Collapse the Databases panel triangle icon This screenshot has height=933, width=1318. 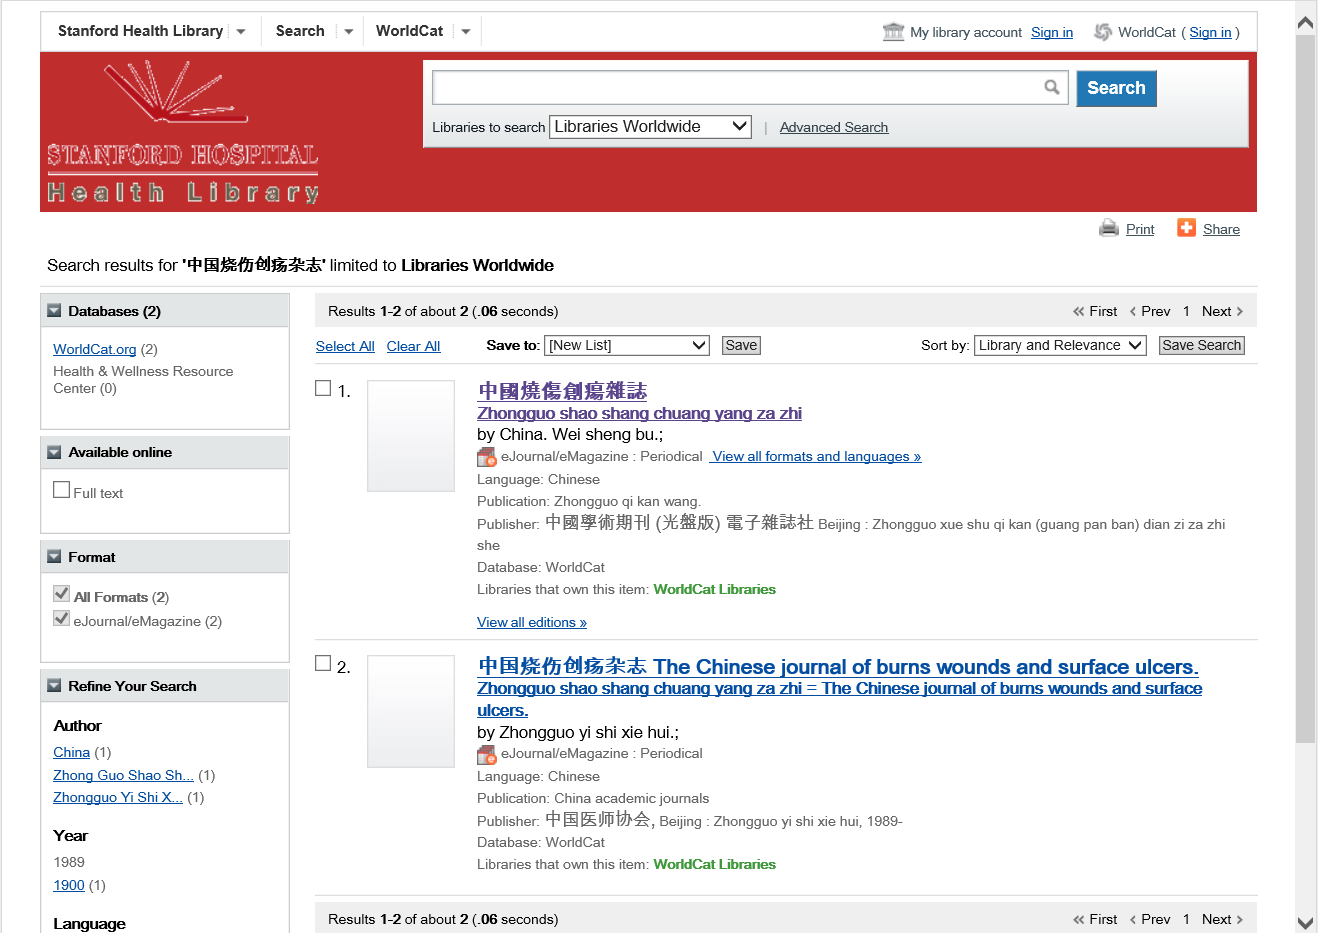(54, 311)
